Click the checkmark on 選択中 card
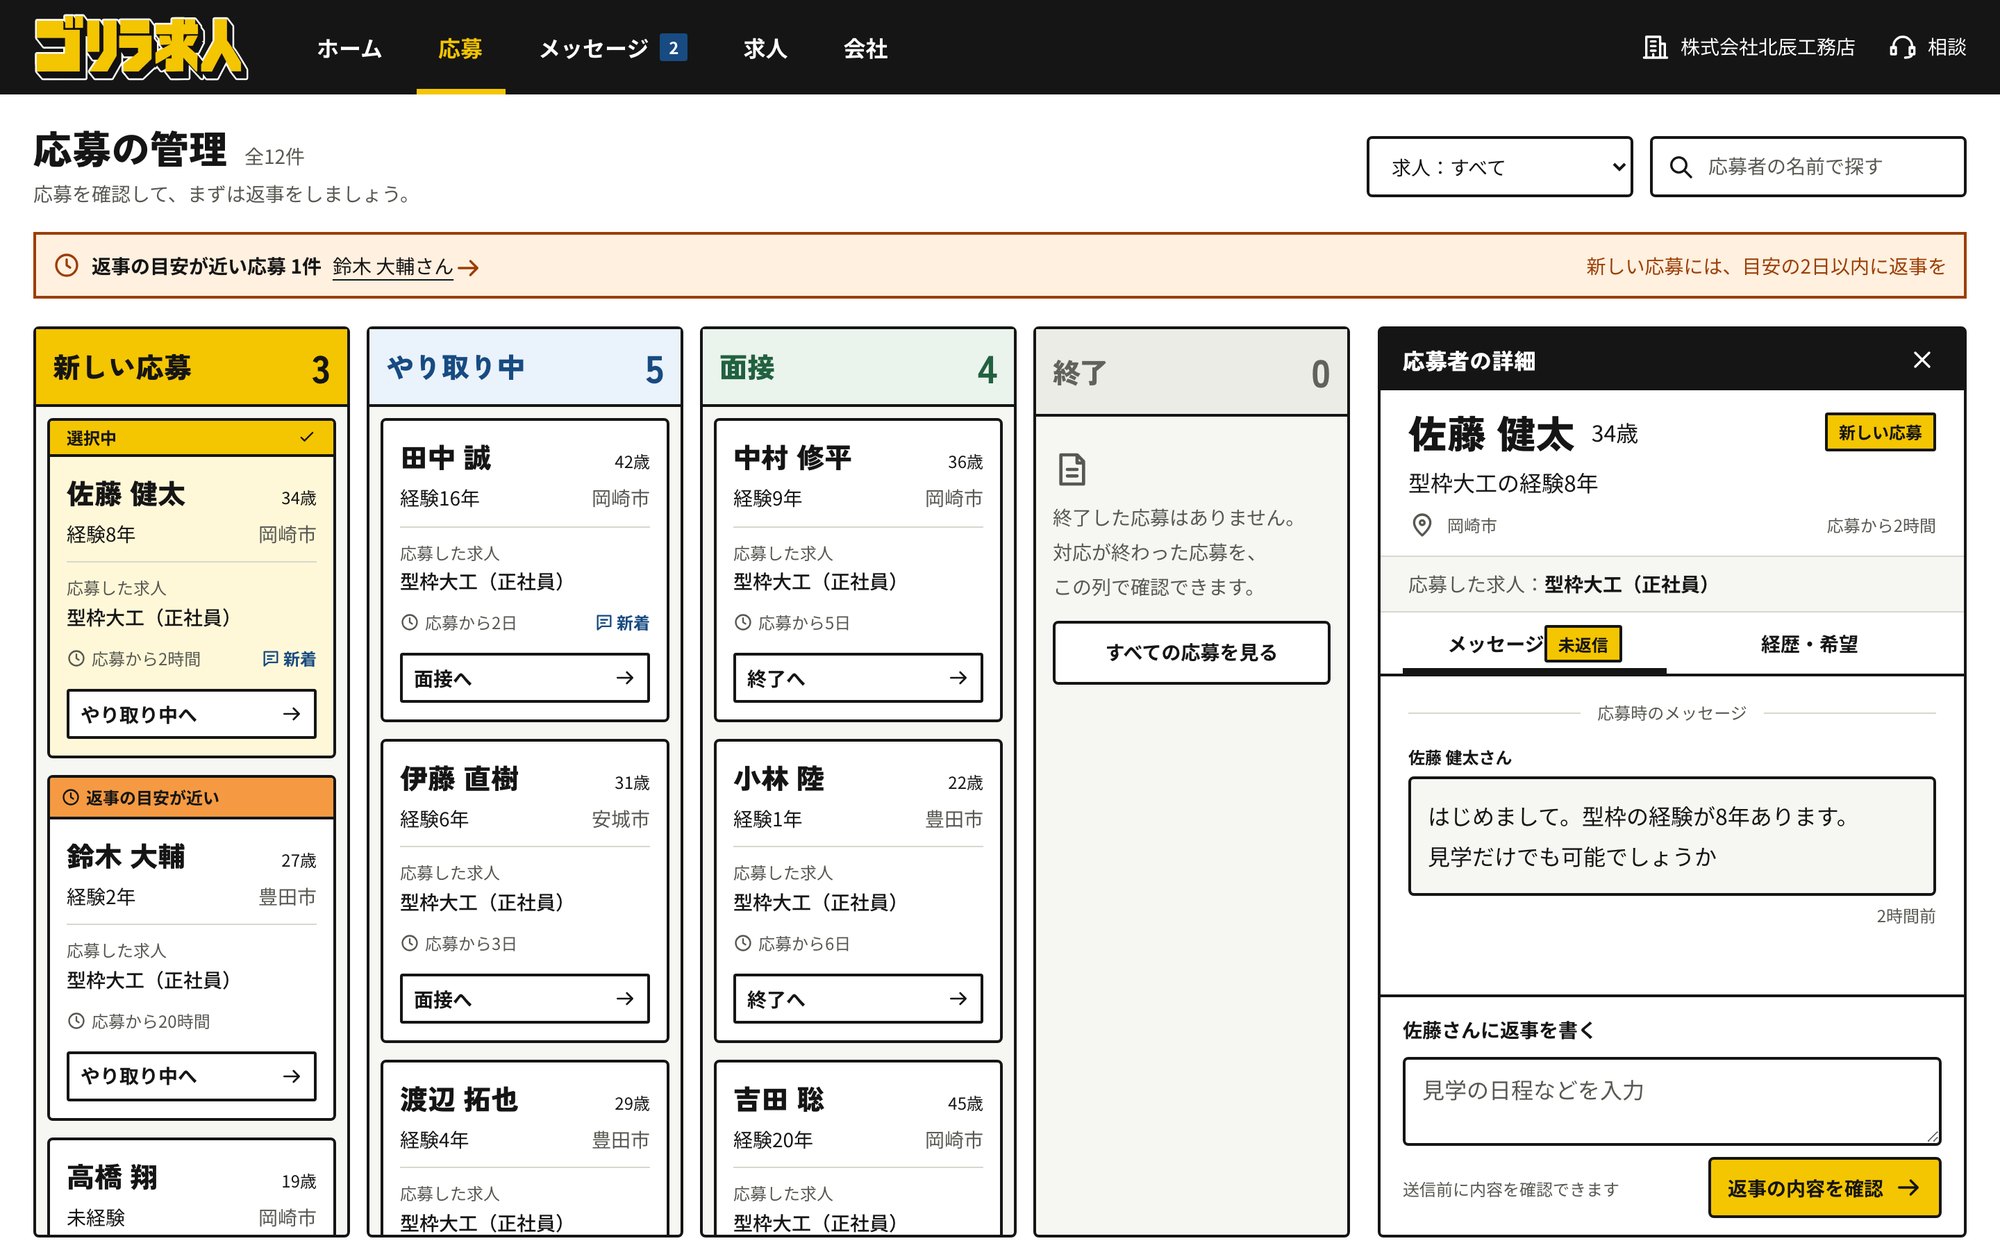 [x=307, y=437]
